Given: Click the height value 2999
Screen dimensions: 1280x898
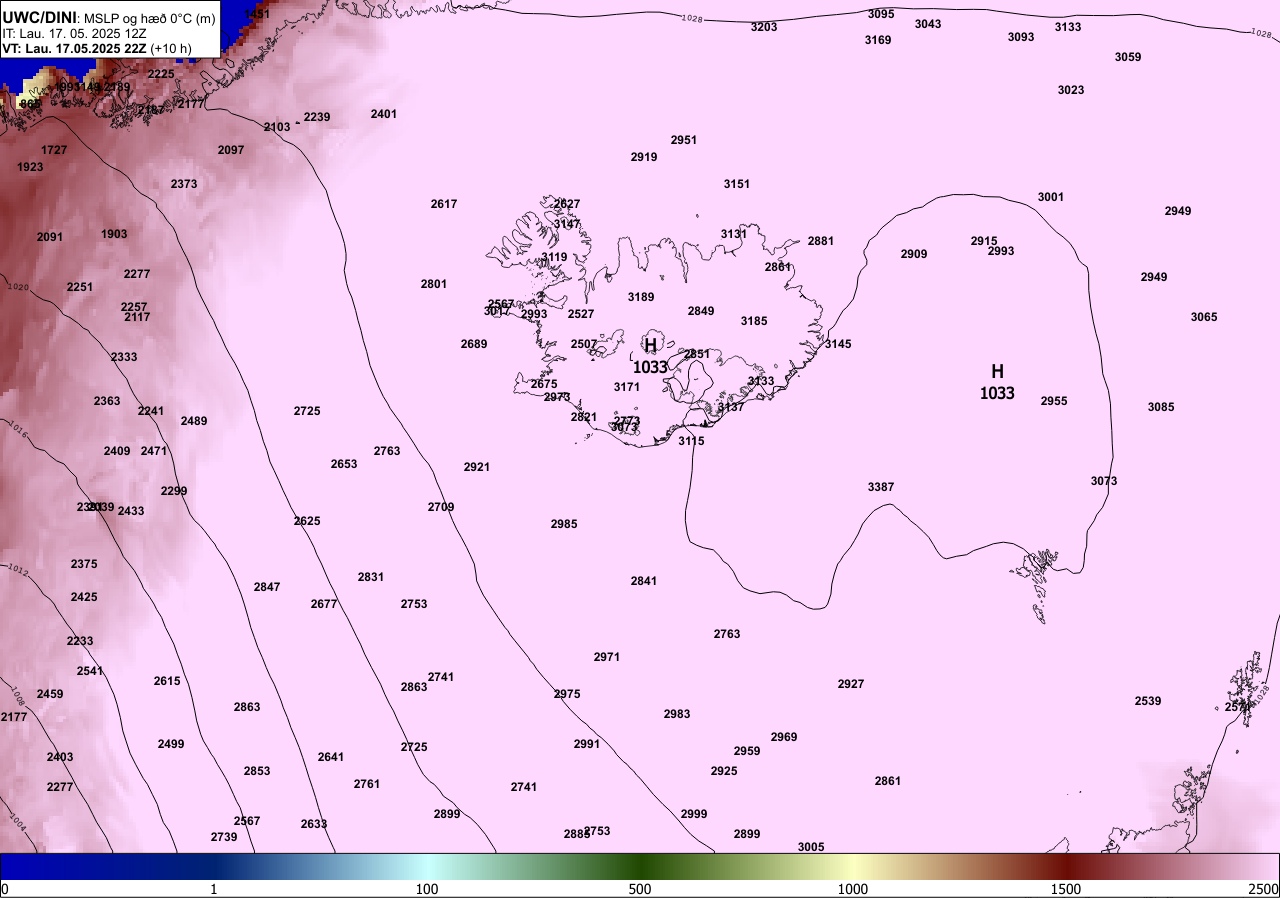Looking at the screenshot, I should point(694,814).
